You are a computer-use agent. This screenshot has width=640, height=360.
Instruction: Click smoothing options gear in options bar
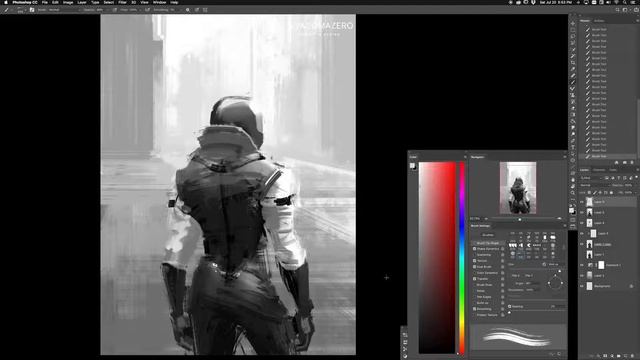188,9
